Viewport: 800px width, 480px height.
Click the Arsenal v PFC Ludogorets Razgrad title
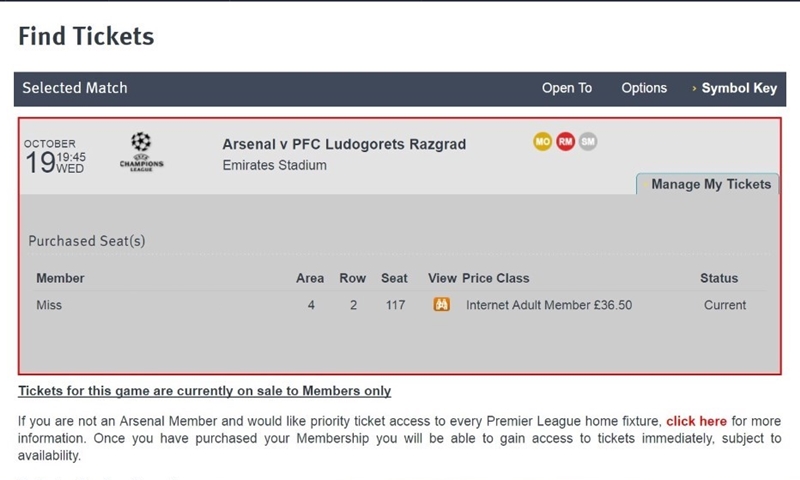click(344, 144)
